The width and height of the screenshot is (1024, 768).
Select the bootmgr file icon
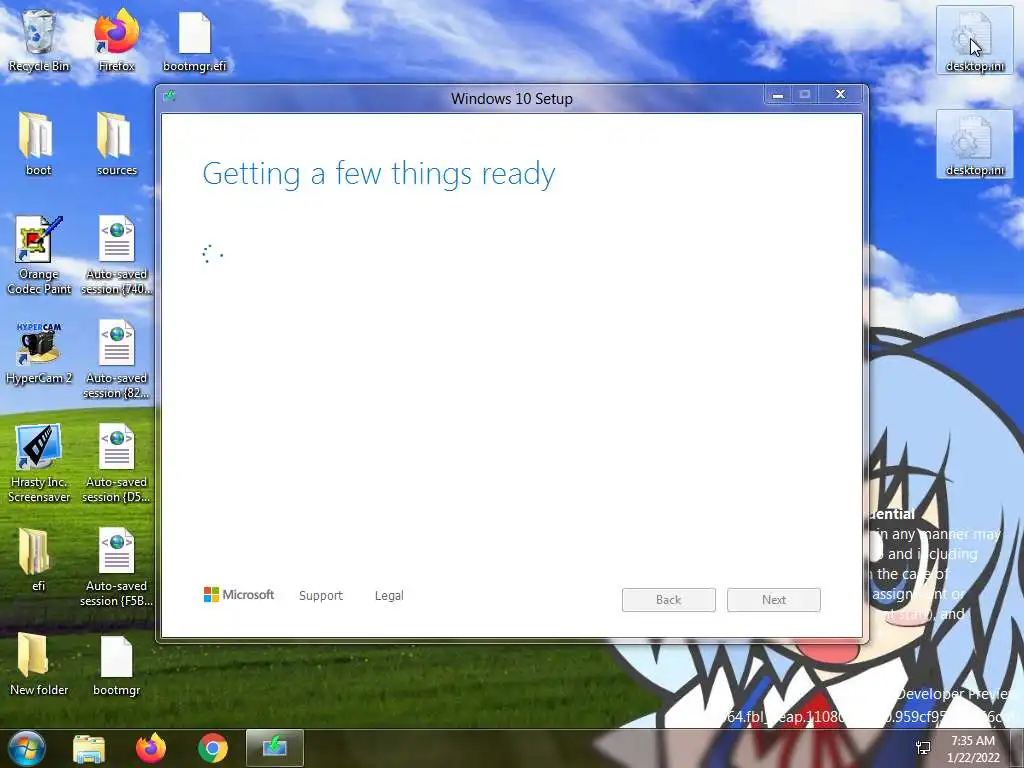[116, 664]
